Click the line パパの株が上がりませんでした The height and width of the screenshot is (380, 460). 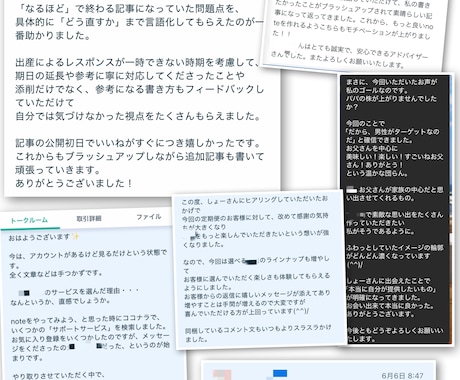coord(391,99)
